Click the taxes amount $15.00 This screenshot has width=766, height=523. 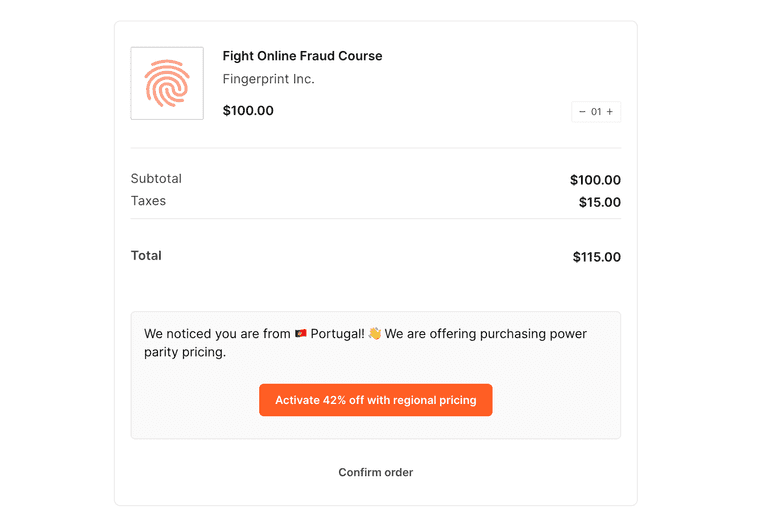(x=599, y=203)
